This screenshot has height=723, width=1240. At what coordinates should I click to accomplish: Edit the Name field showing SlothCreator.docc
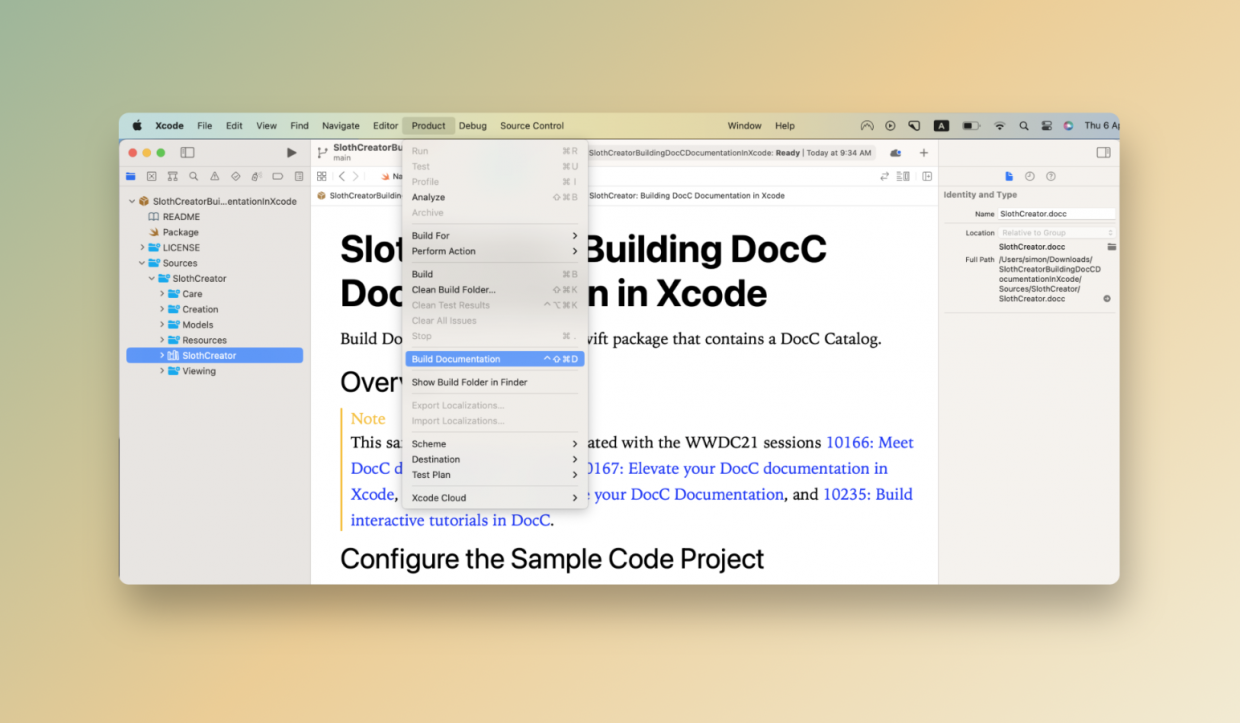[1057, 213]
